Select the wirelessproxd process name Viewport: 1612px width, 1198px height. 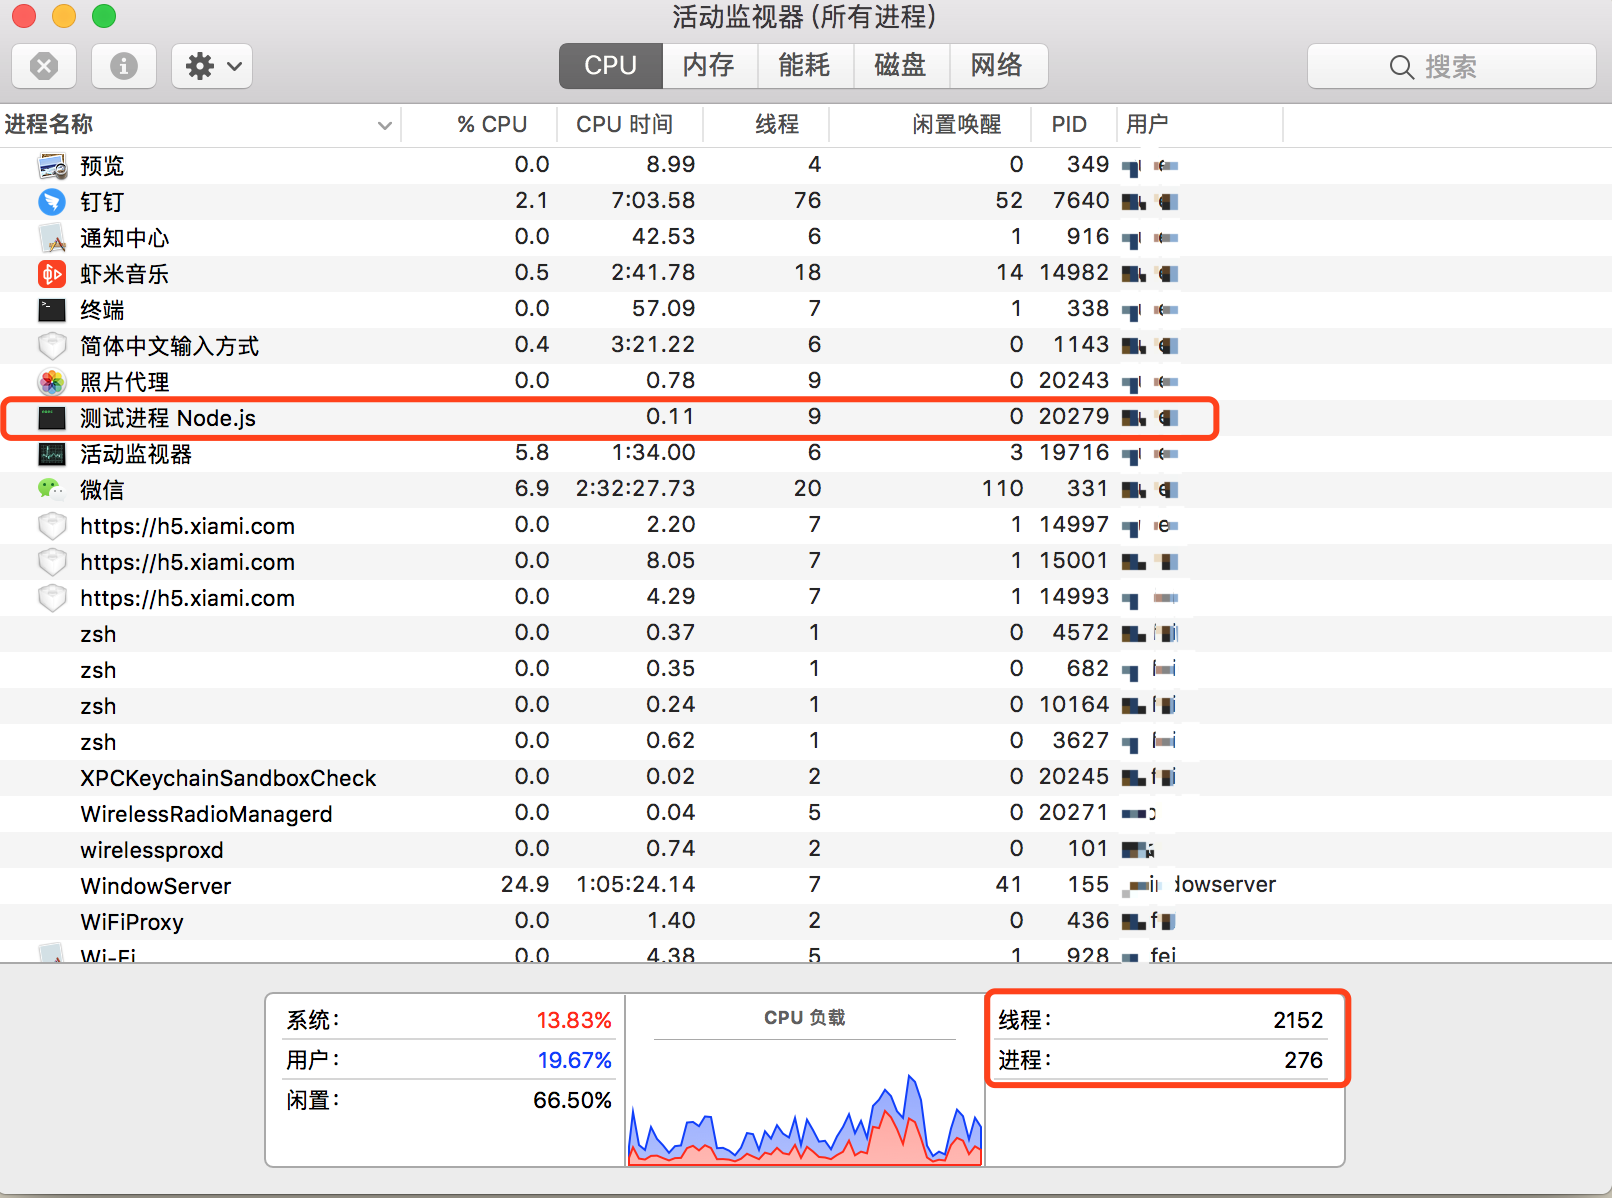[152, 850]
